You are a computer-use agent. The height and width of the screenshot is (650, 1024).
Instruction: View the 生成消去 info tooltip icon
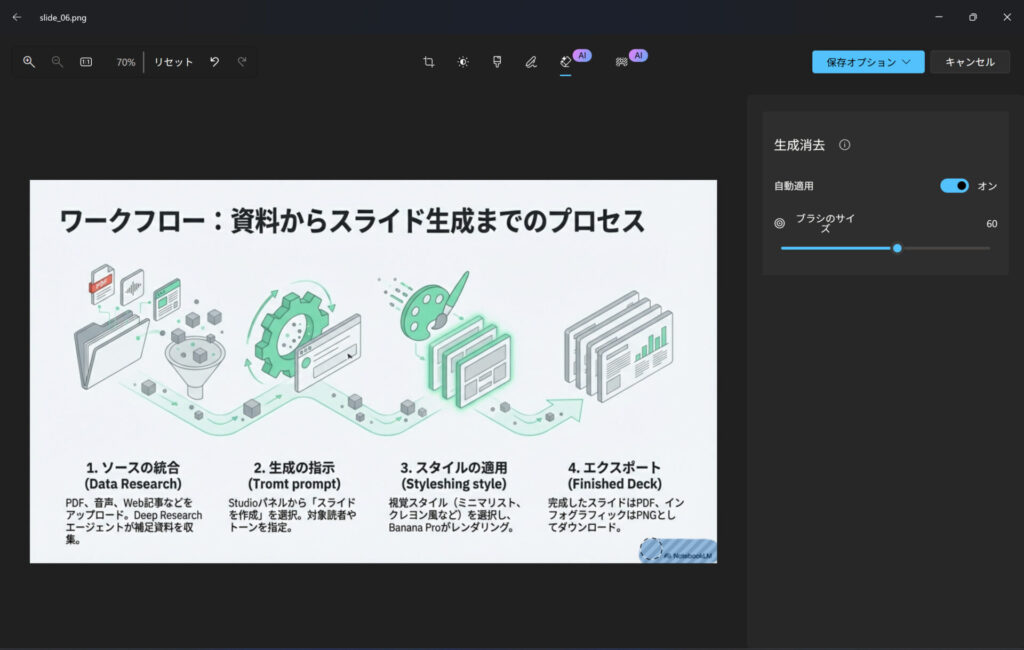click(844, 144)
